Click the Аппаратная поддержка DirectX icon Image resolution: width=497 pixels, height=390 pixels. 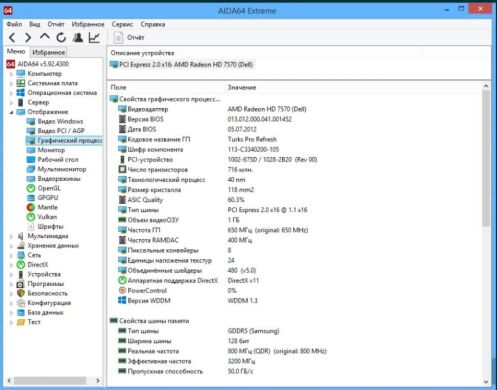coord(122,280)
